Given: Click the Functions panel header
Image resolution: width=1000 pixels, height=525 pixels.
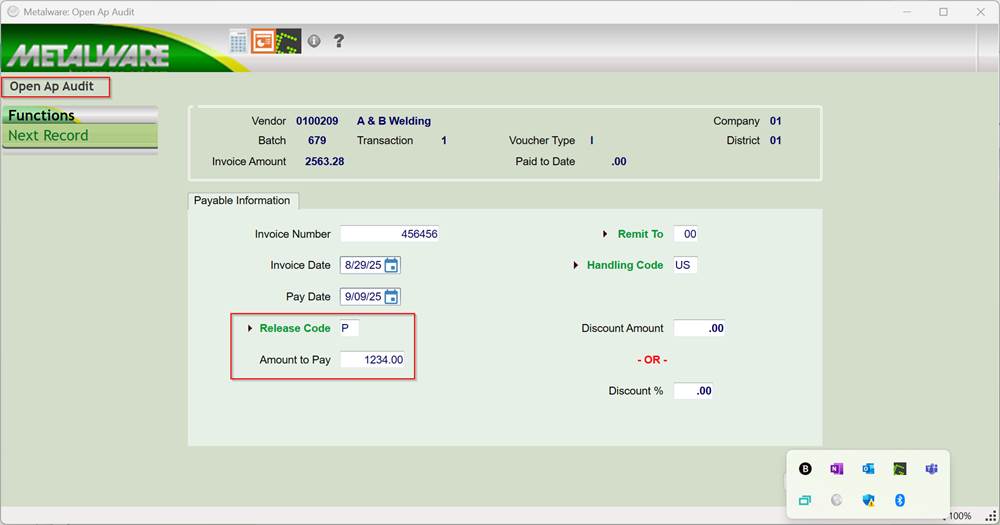Looking at the screenshot, I should 80,115.
